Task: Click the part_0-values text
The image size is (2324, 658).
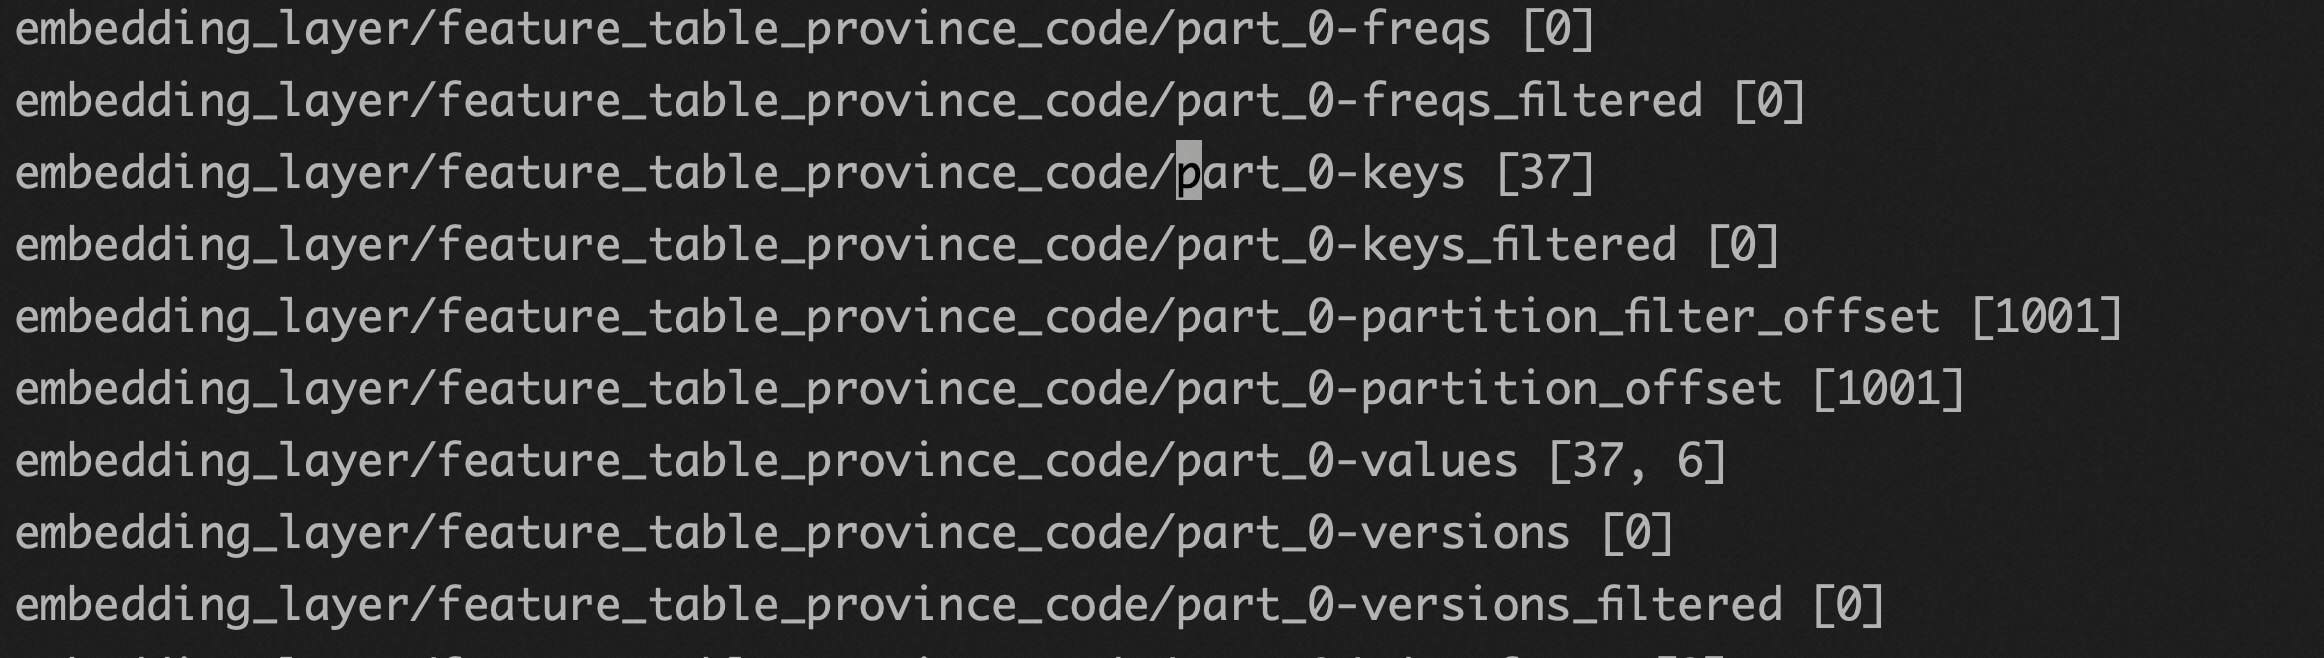Action: pyautogui.click(x=1346, y=461)
